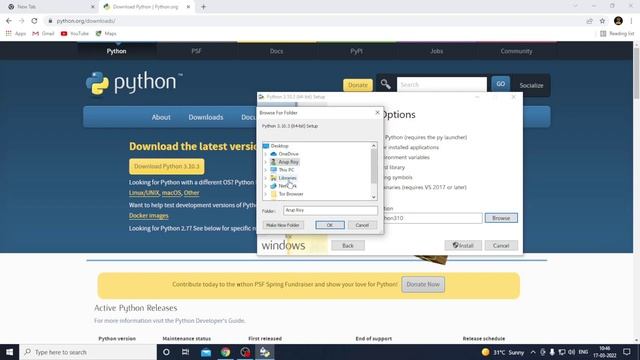
Task: Open the Gmail bookmark
Action: click(x=43, y=33)
